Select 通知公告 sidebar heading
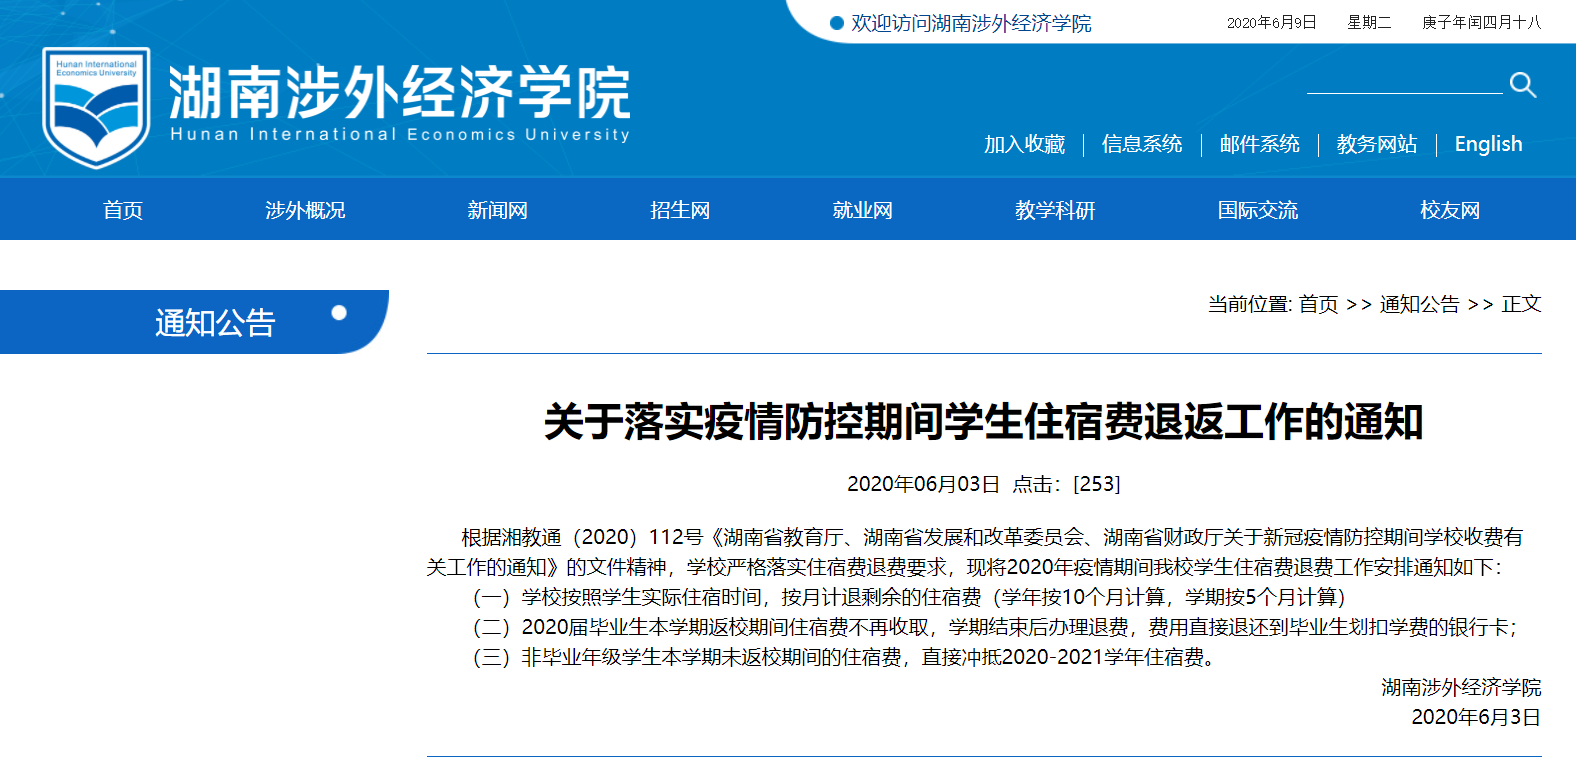Image resolution: width=1576 pixels, height=772 pixels. click(215, 322)
